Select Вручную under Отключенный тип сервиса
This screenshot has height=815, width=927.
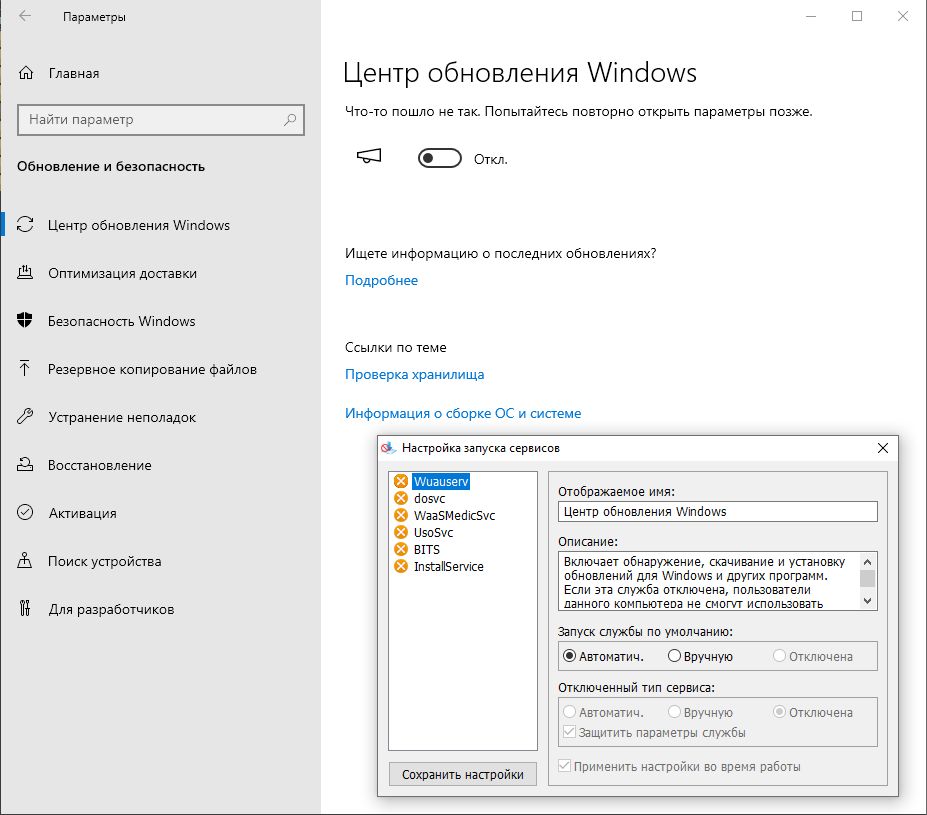click(700, 712)
